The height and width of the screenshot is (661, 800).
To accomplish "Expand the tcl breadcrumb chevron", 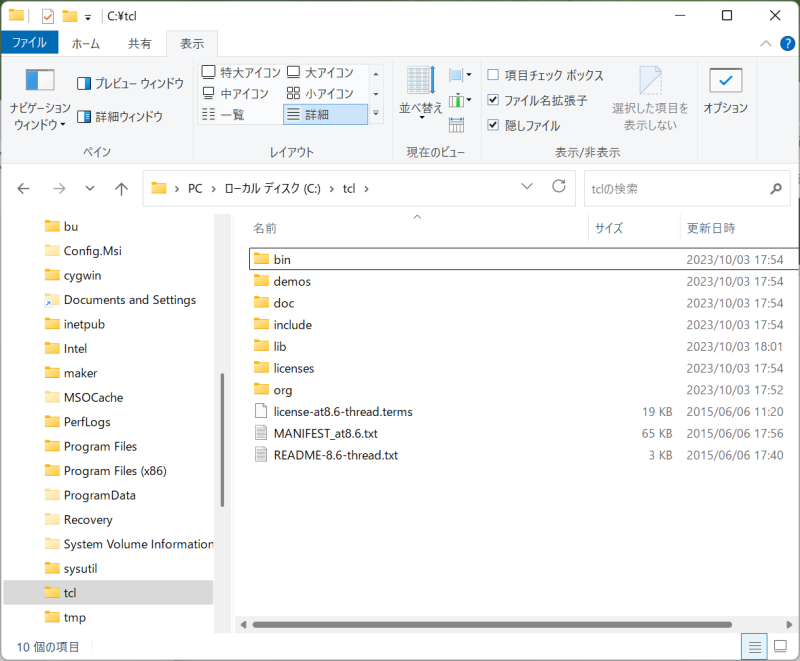I will pyautogui.click(x=366, y=189).
